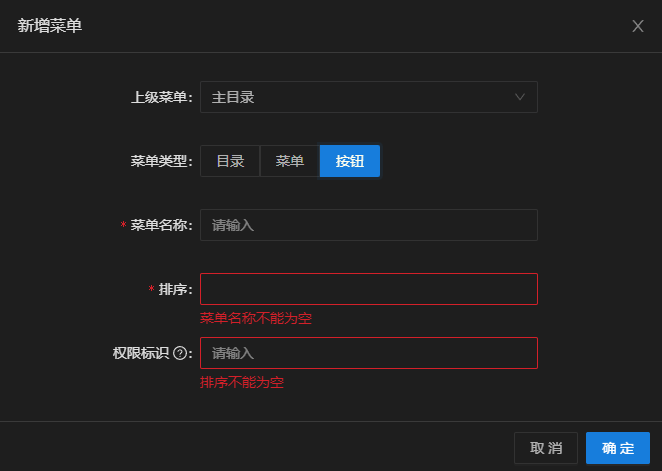Click the 菜单名称不能为空 error message

(256, 318)
